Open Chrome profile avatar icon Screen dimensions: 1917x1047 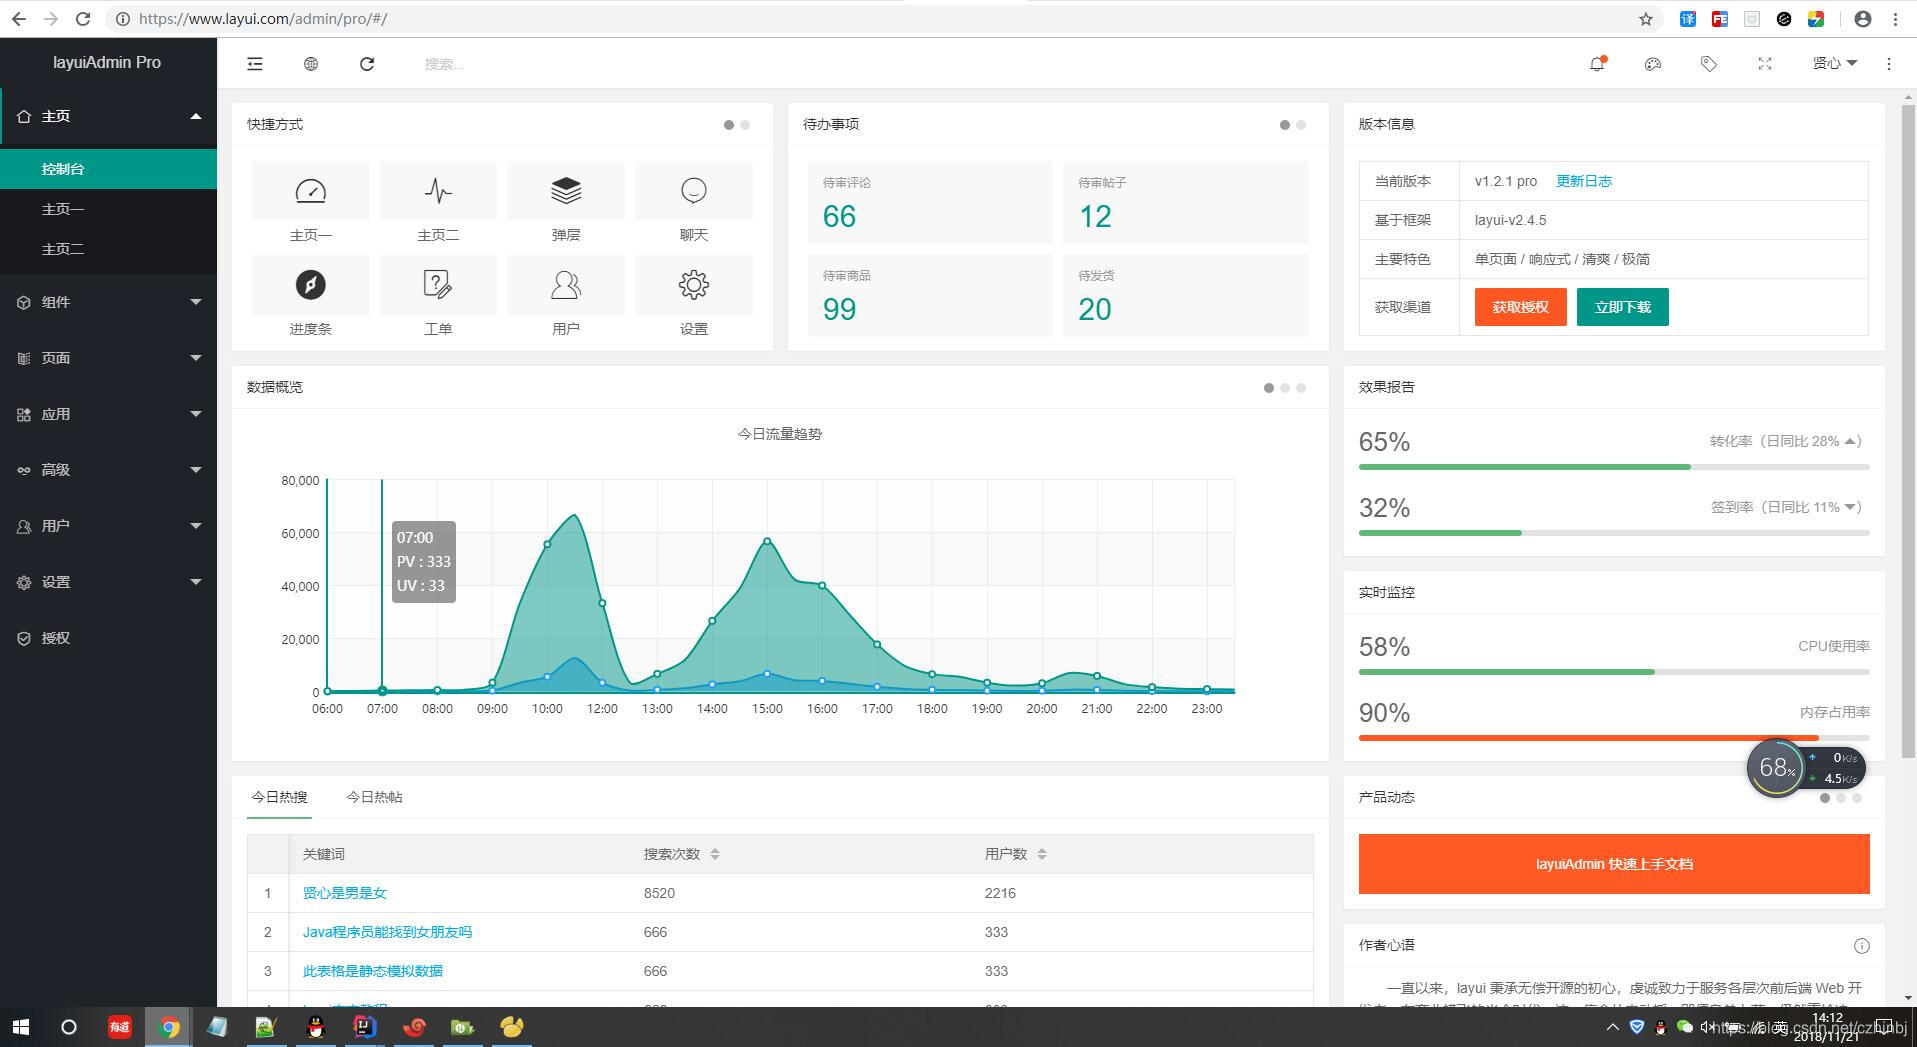(1863, 19)
